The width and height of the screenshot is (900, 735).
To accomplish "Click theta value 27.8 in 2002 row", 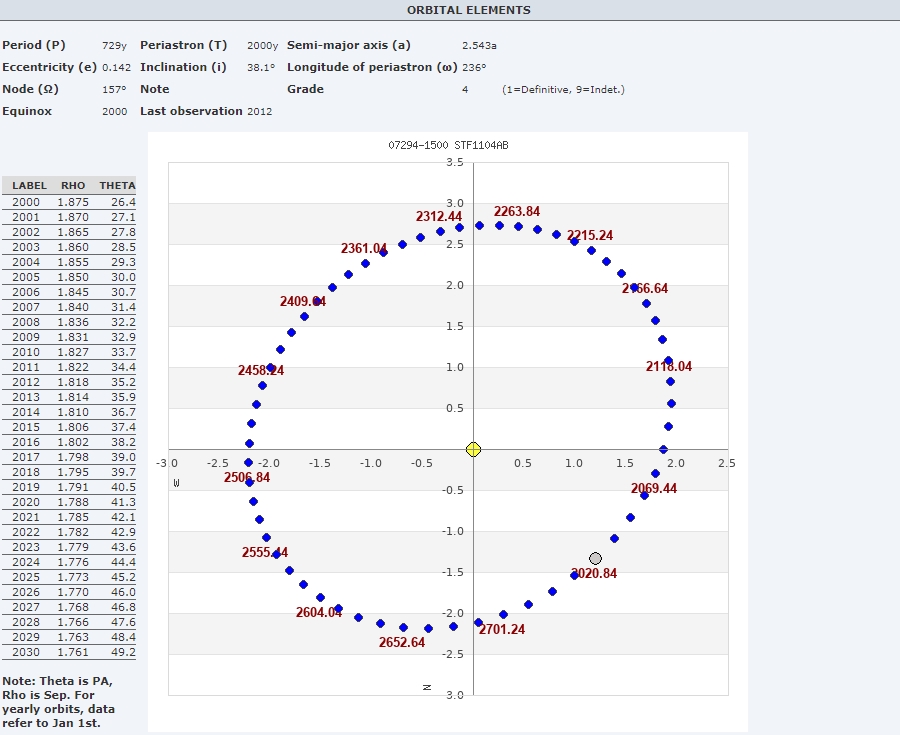I will click(123, 232).
